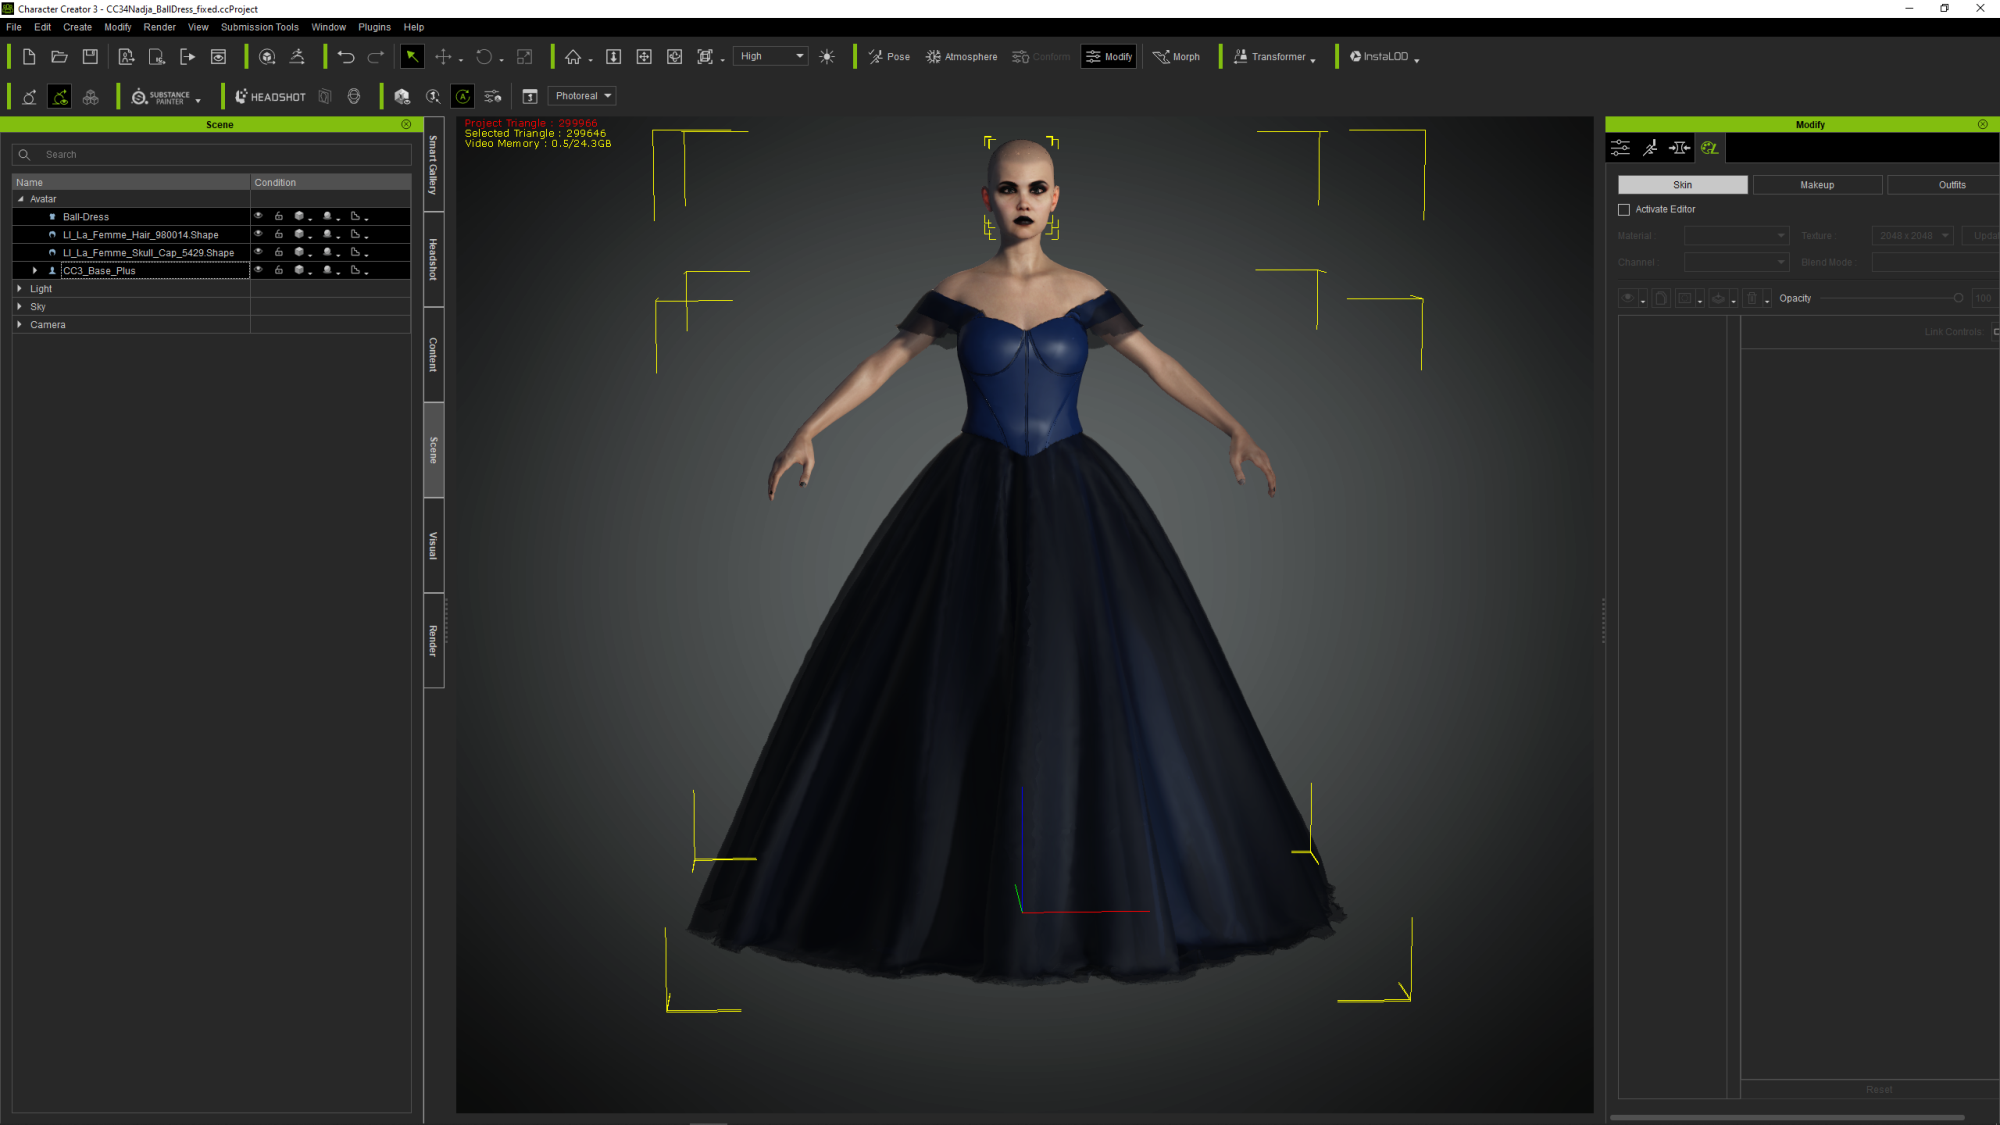This screenshot has width=2000, height=1125.
Task: Open the File menu
Action: pyautogui.click(x=14, y=27)
